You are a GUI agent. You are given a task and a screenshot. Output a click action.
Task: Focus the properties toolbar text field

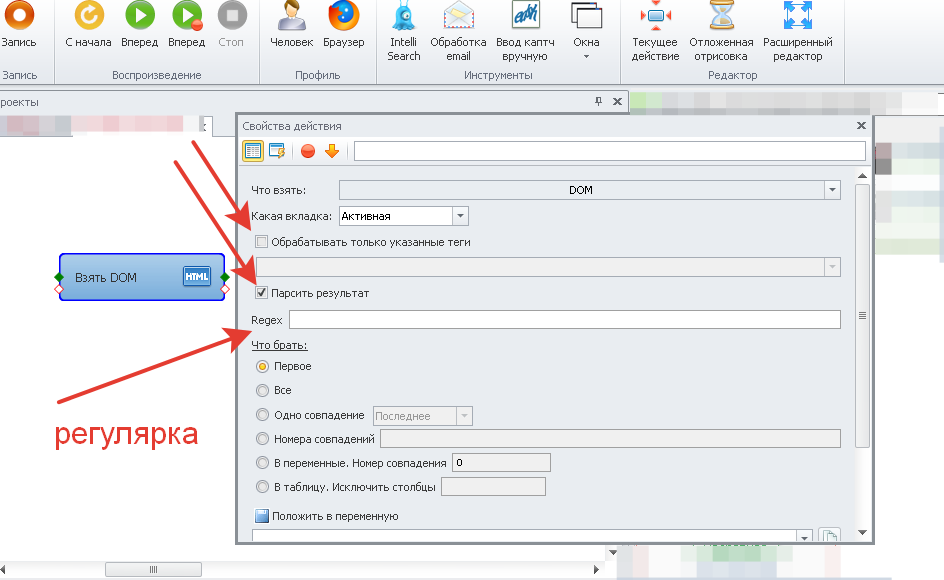(x=609, y=151)
